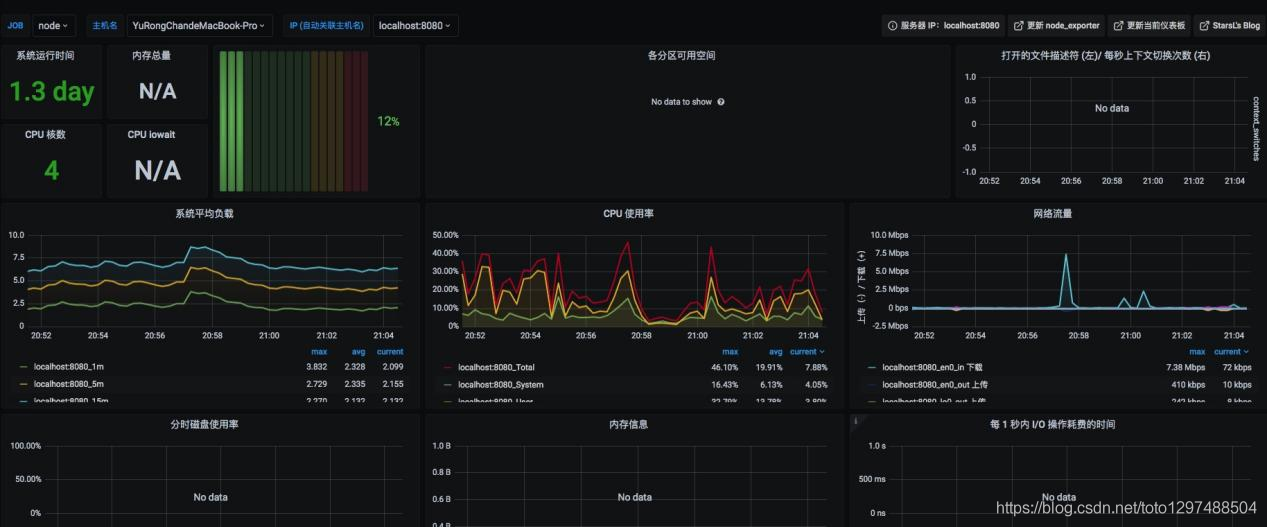Sort CPU legend by current column

(x=807, y=352)
